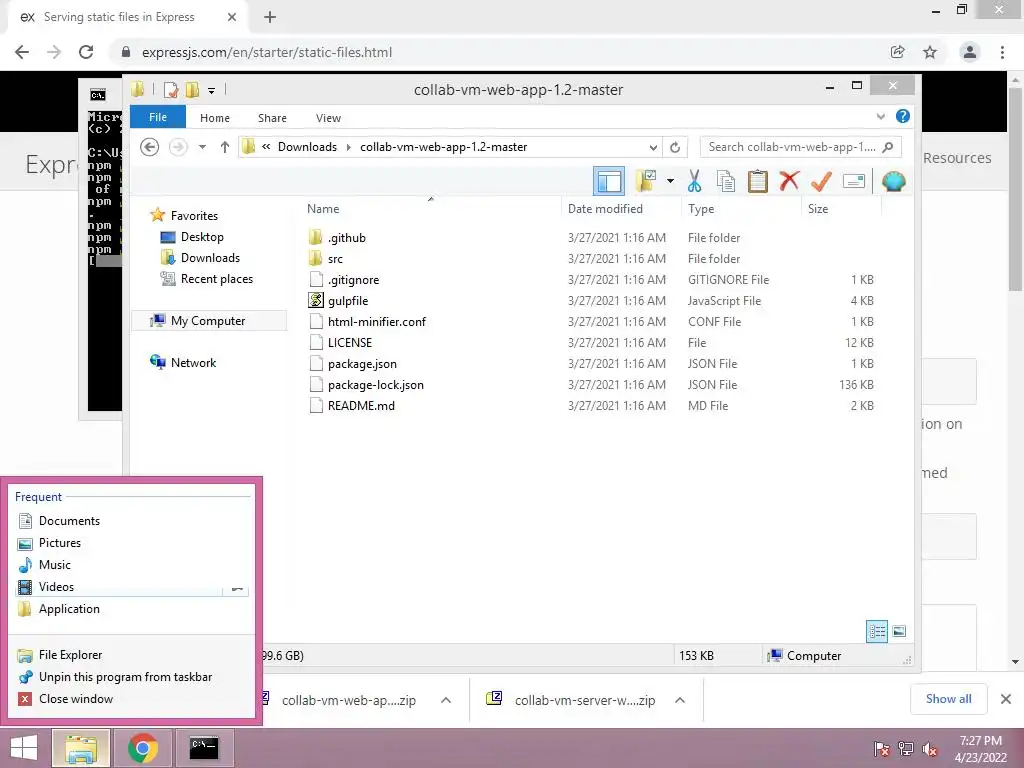Viewport: 1024px width, 768px height.
Task: Open recent locations dropdown in Explorer
Action: (x=202, y=147)
